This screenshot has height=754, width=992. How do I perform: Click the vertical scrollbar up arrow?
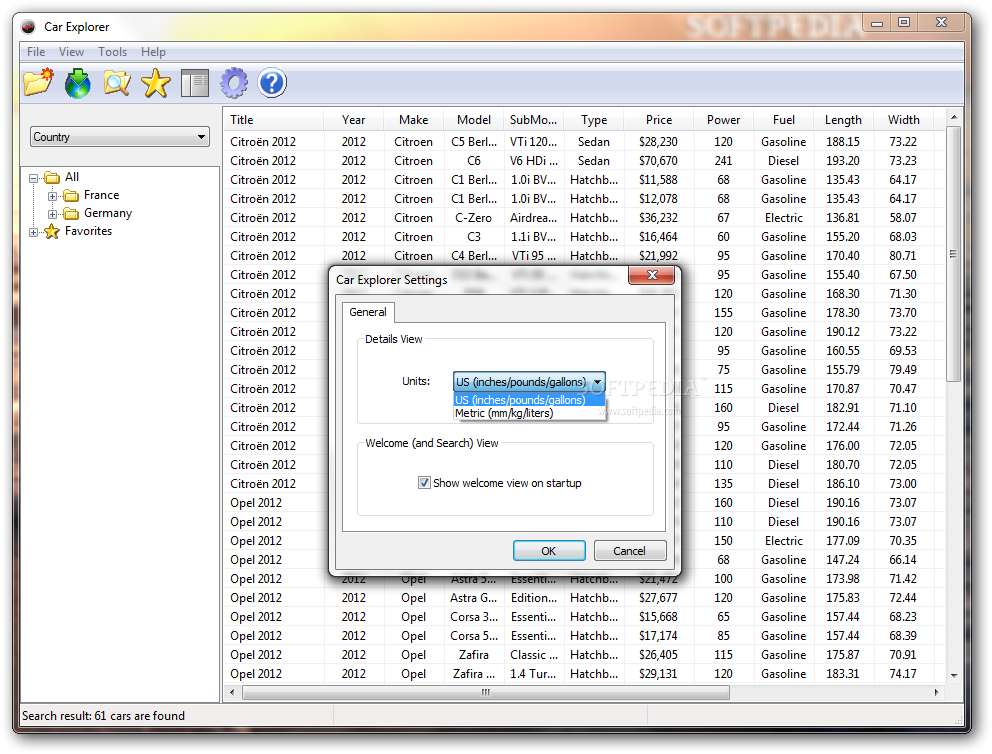[953, 118]
